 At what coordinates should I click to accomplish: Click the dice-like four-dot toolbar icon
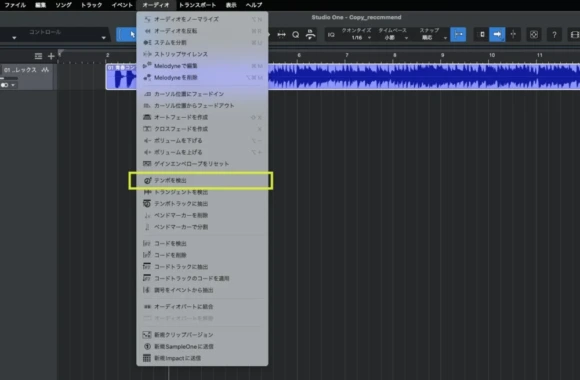534,35
